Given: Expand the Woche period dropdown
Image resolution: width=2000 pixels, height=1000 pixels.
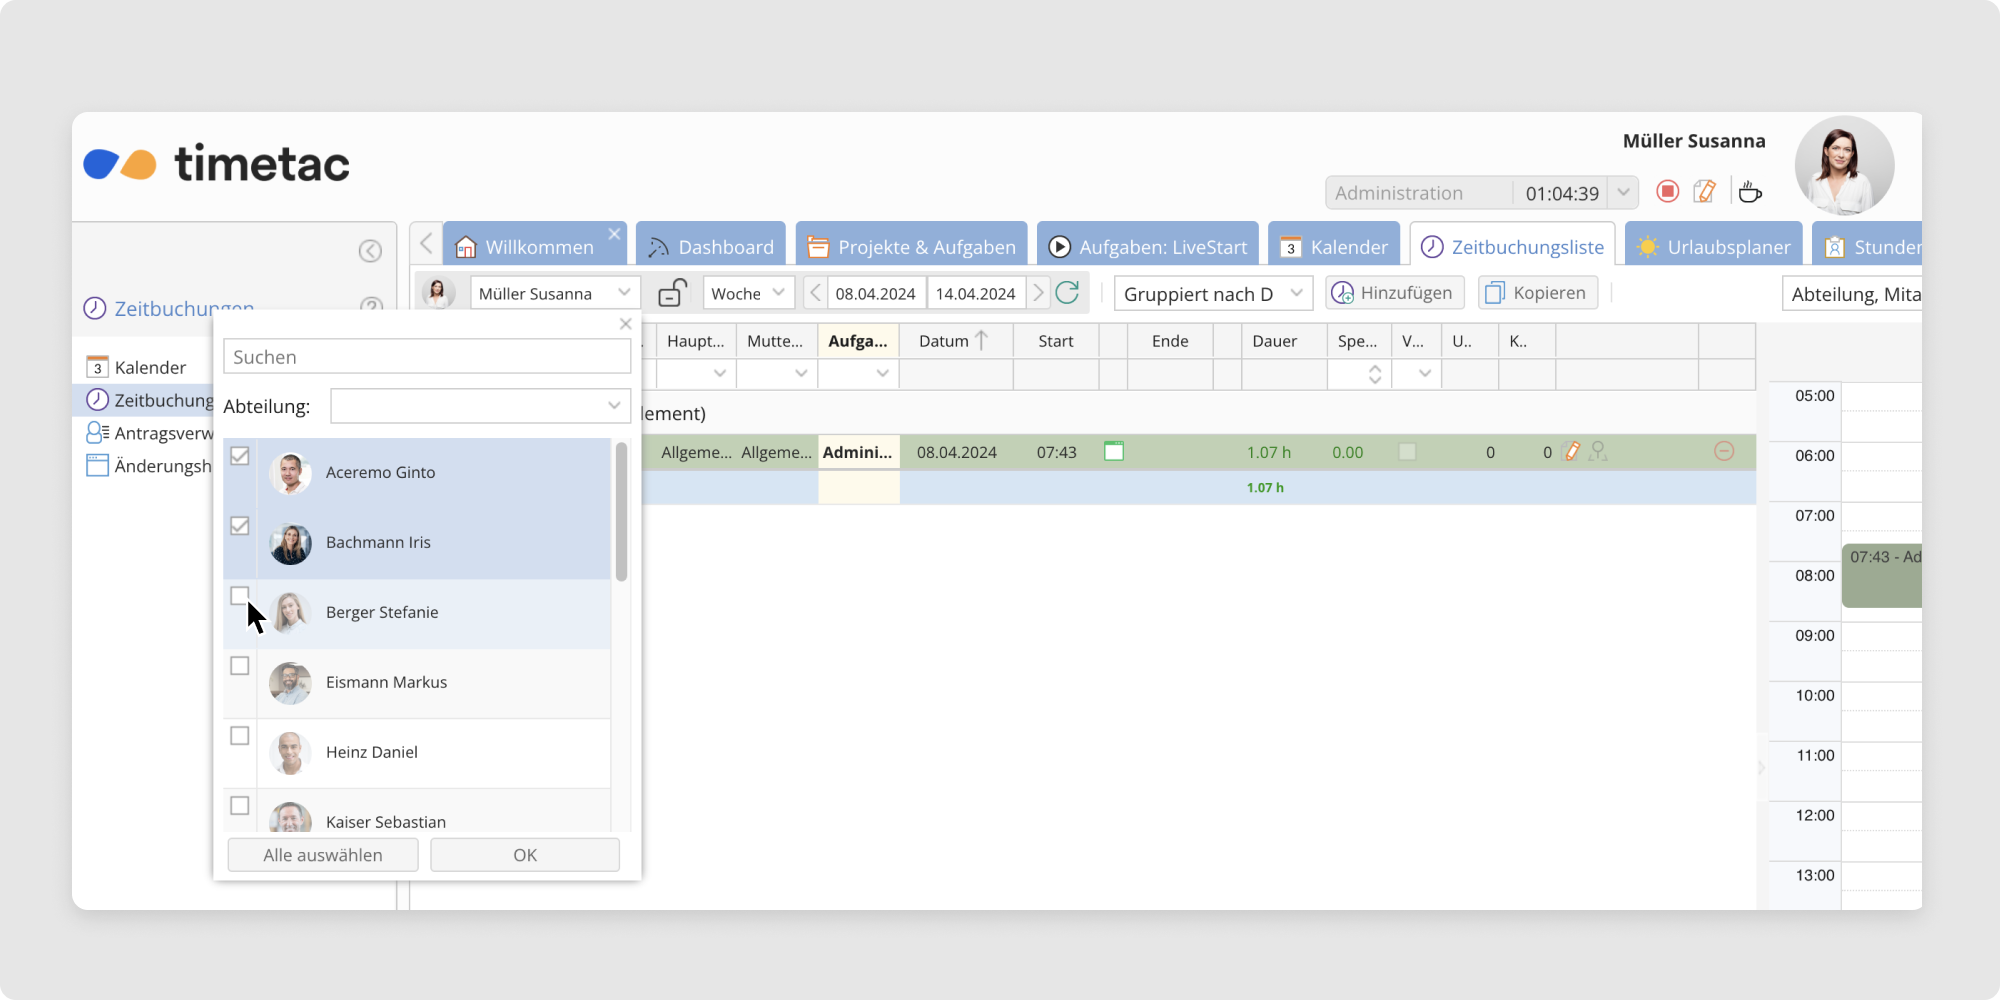Looking at the screenshot, I should pos(748,293).
